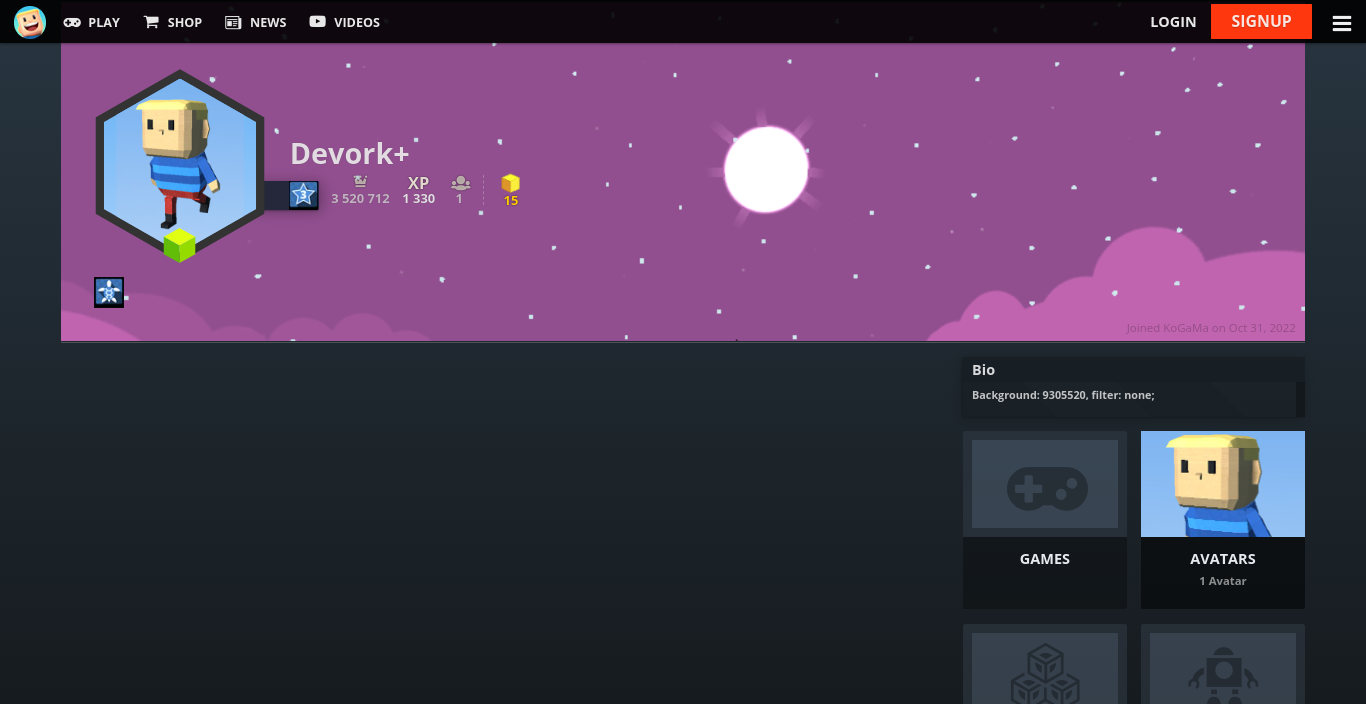Click the badge icon below the avatar
The image size is (1366, 704).
[109, 292]
